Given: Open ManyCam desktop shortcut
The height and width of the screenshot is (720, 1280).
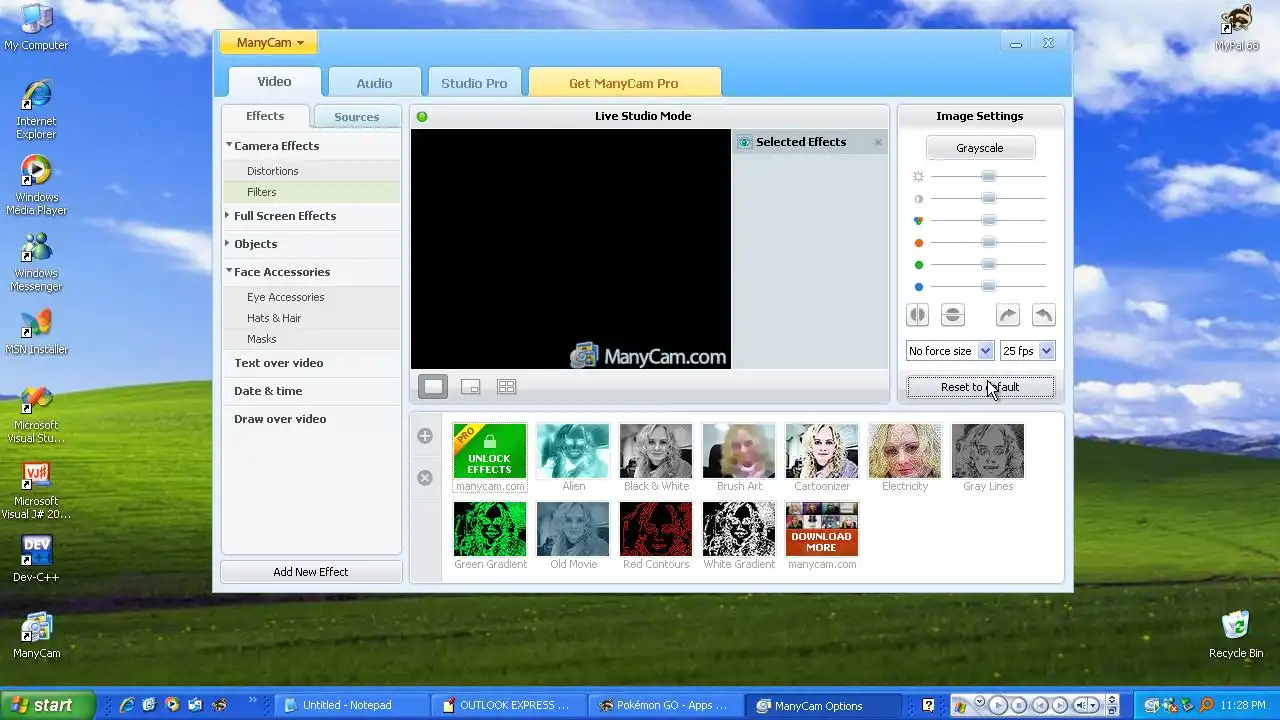Looking at the screenshot, I should pyautogui.click(x=37, y=636).
